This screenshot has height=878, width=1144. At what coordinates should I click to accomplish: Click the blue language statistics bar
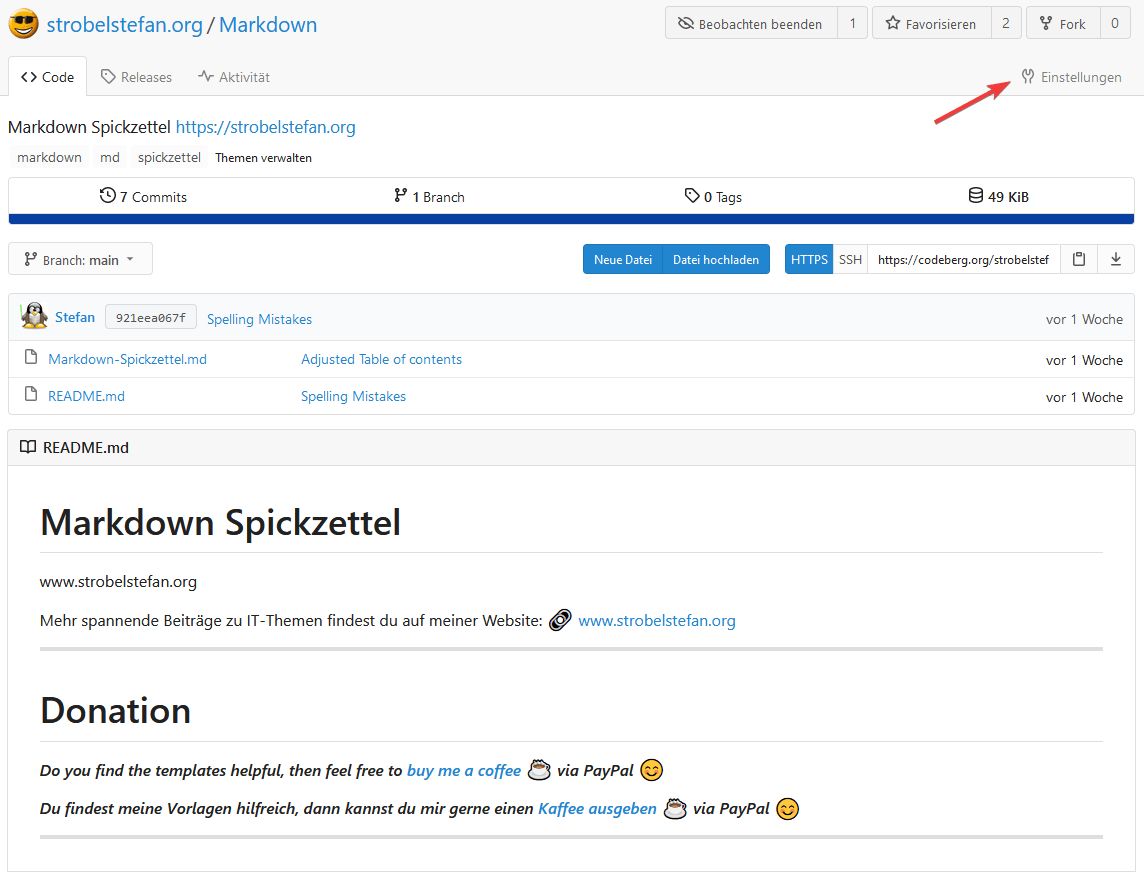coord(571,219)
